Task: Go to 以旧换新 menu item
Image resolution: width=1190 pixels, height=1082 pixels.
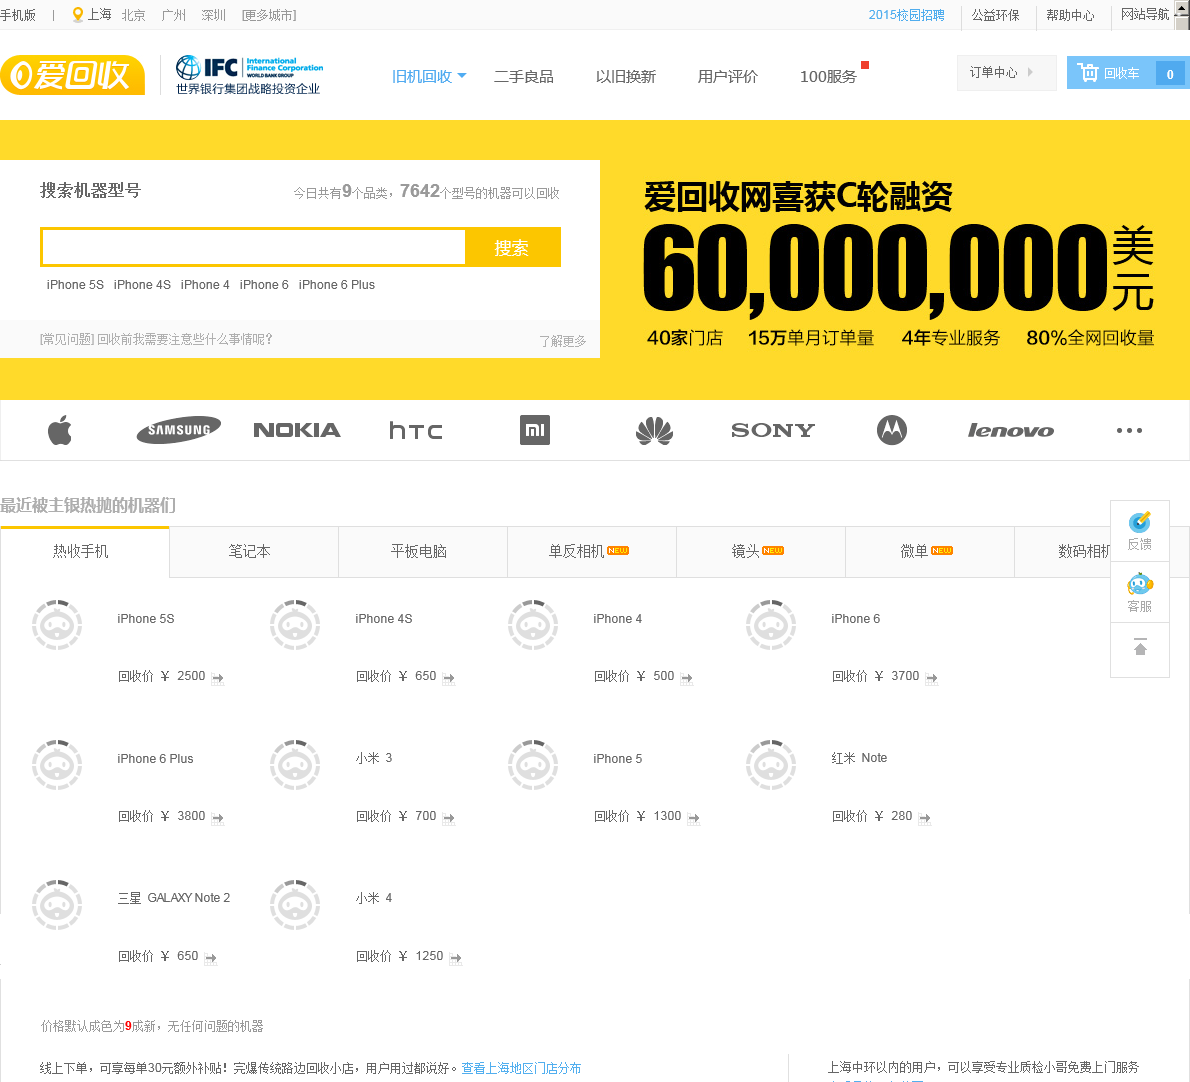Action: (x=625, y=76)
